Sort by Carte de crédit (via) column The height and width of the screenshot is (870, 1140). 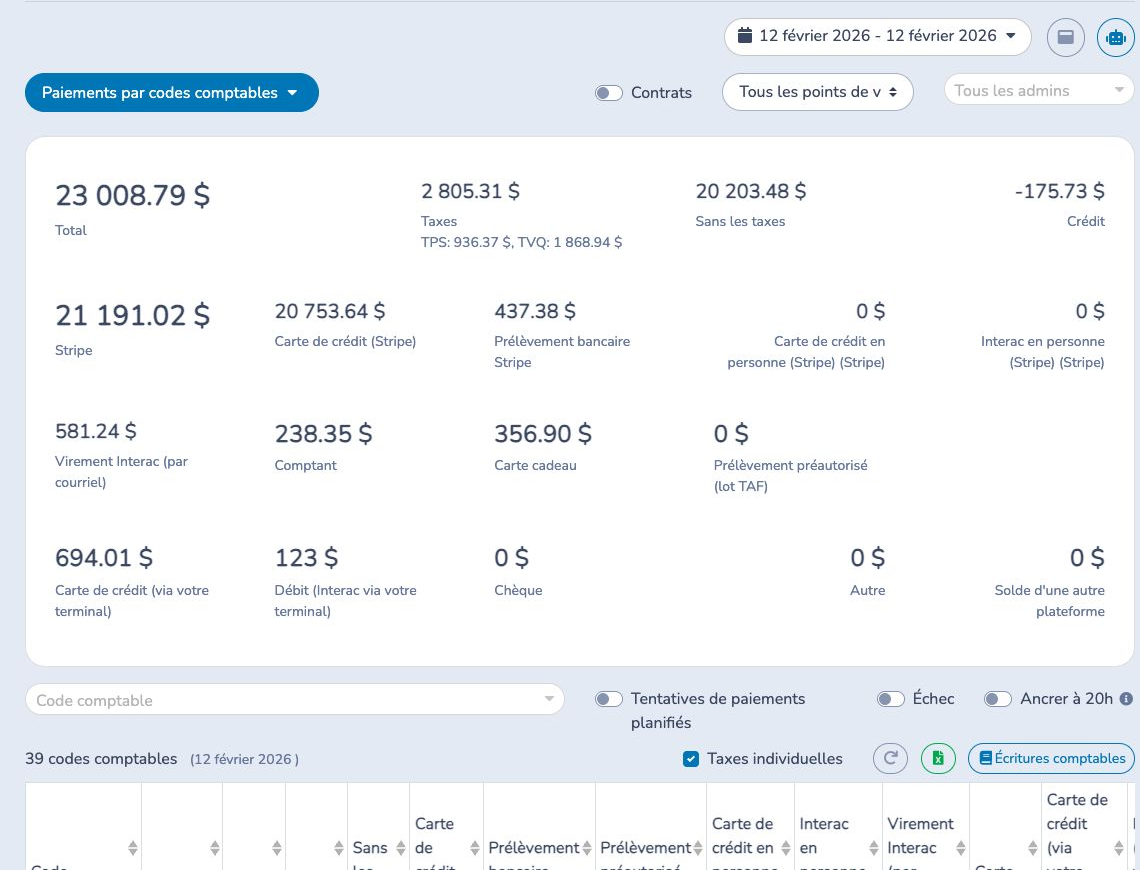pyautogui.click(x=1119, y=847)
